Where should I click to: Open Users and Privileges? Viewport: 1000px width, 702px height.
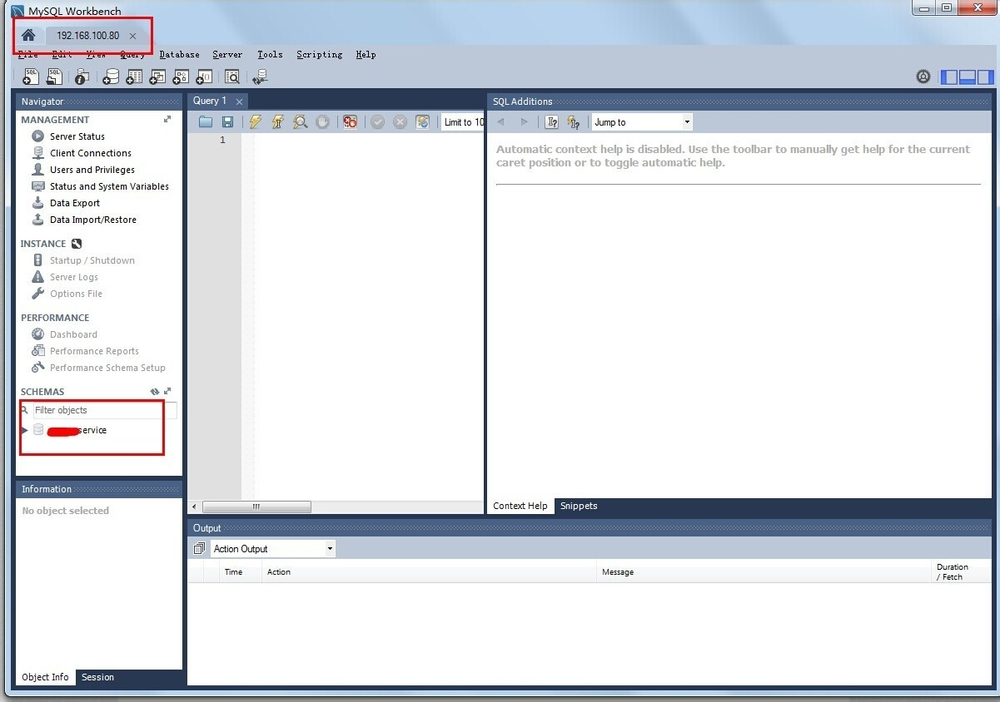coord(92,170)
